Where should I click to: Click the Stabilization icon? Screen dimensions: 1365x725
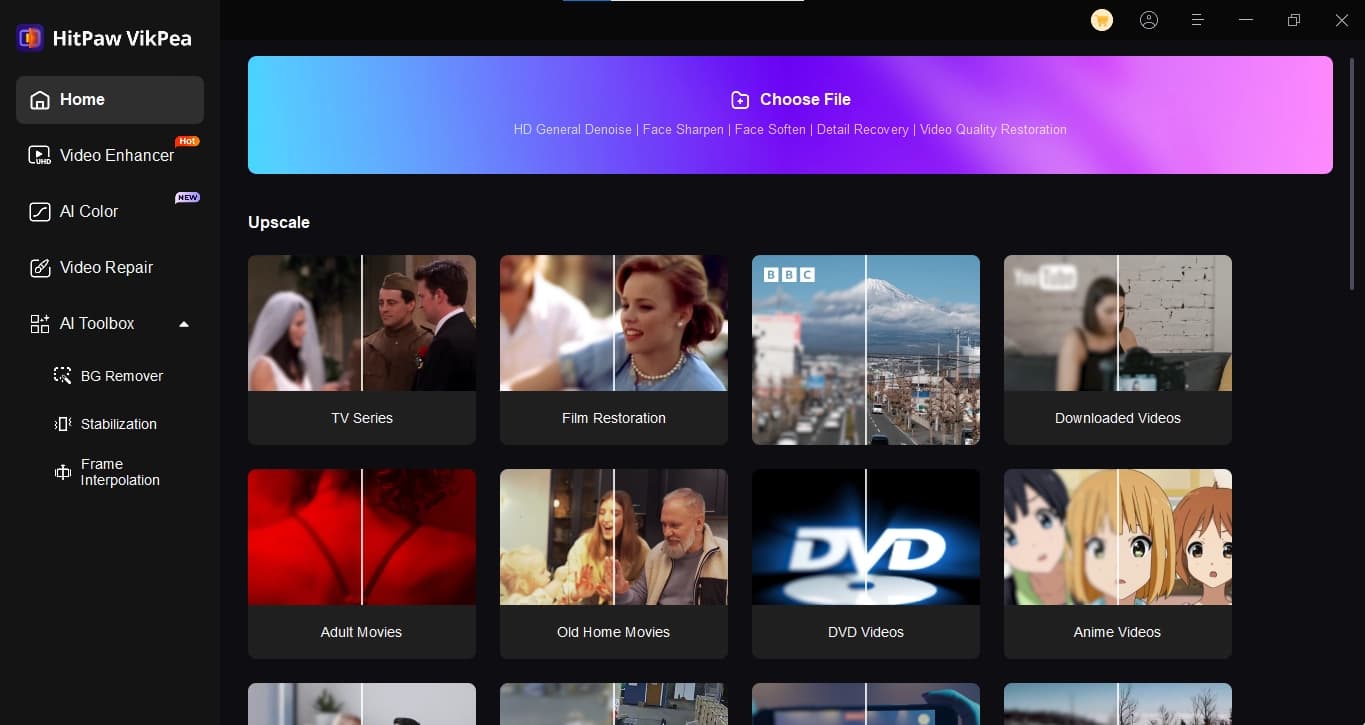(62, 424)
